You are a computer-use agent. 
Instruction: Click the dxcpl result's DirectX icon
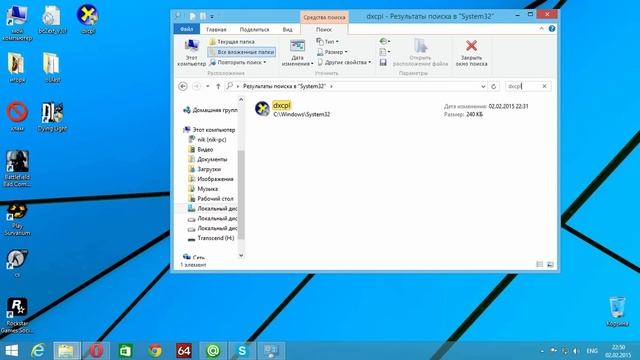(262, 109)
